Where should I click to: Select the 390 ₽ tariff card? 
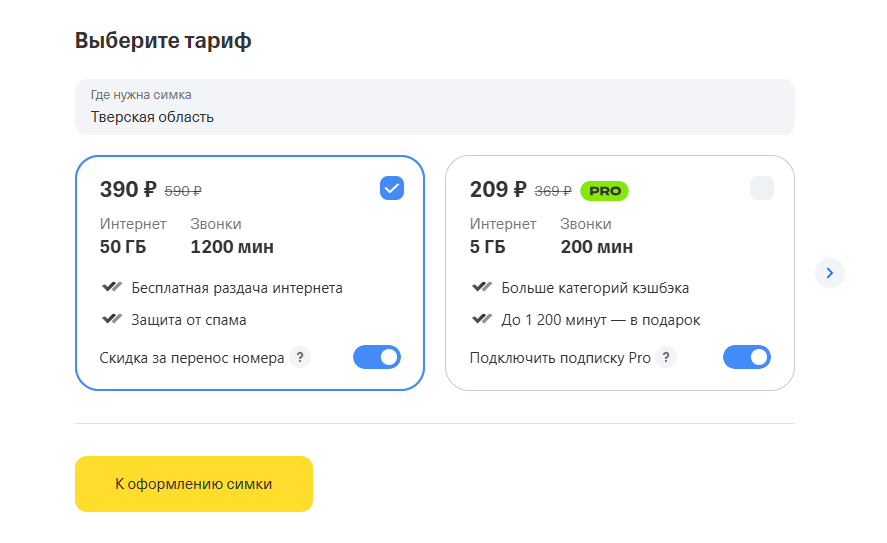click(x=249, y=273)
